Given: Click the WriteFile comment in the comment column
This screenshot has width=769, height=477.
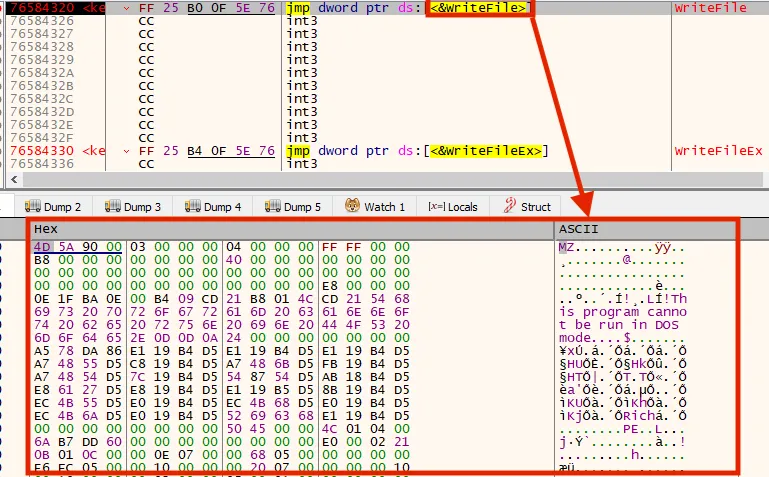Looking at the screenshot, I should click(x=711, y=8).
